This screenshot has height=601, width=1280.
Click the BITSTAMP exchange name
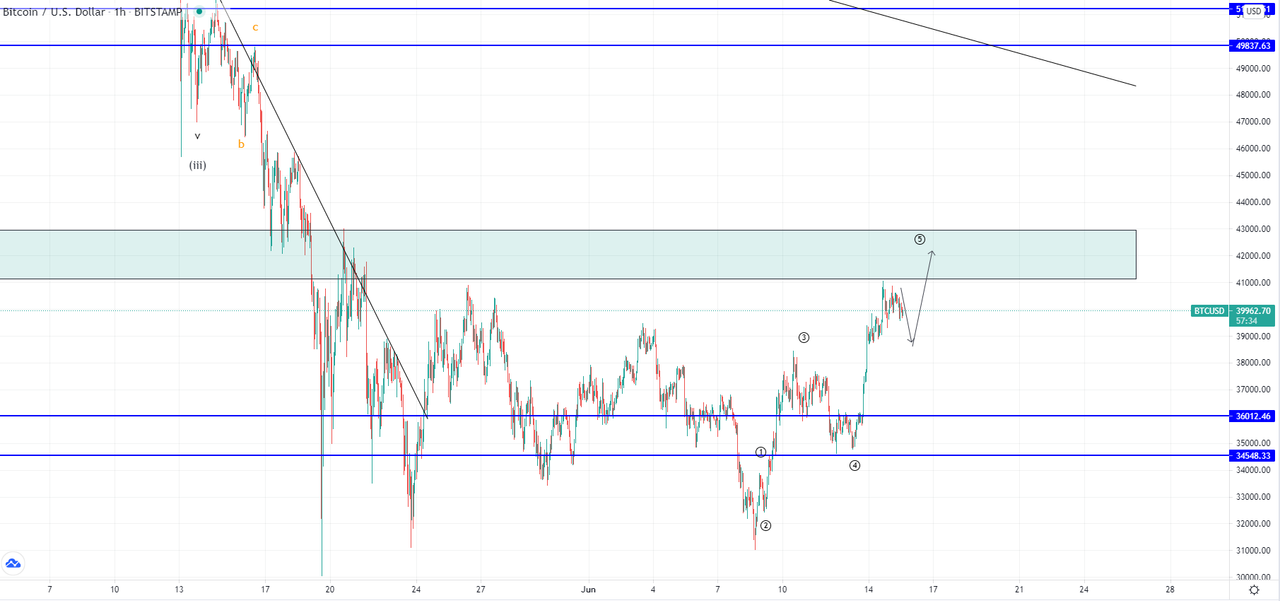coord(158,11)
